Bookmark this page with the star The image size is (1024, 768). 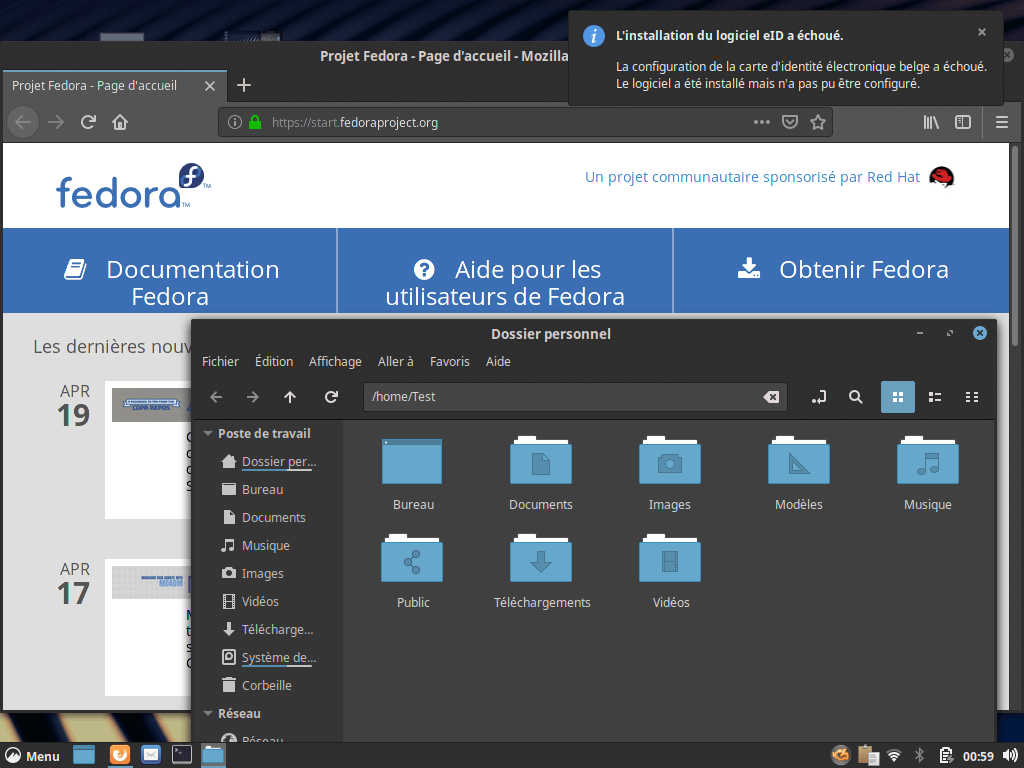[818, 122]
